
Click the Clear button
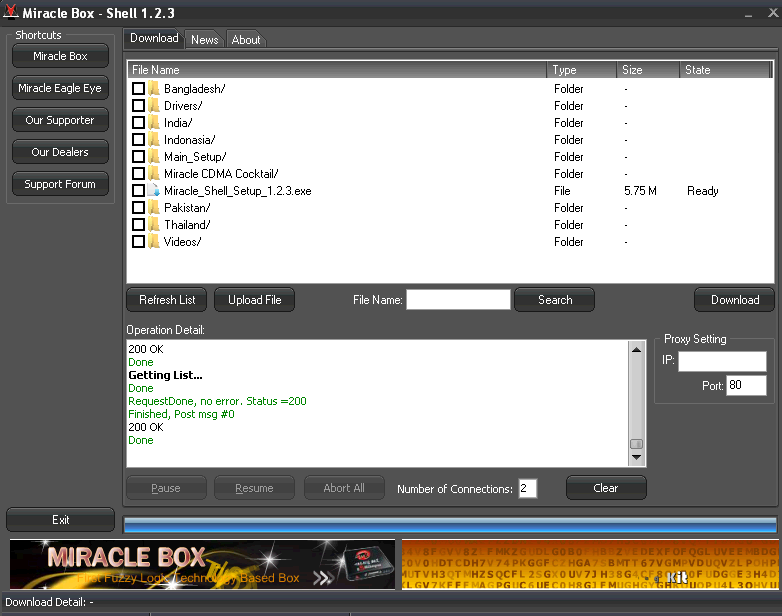(606, 487)
